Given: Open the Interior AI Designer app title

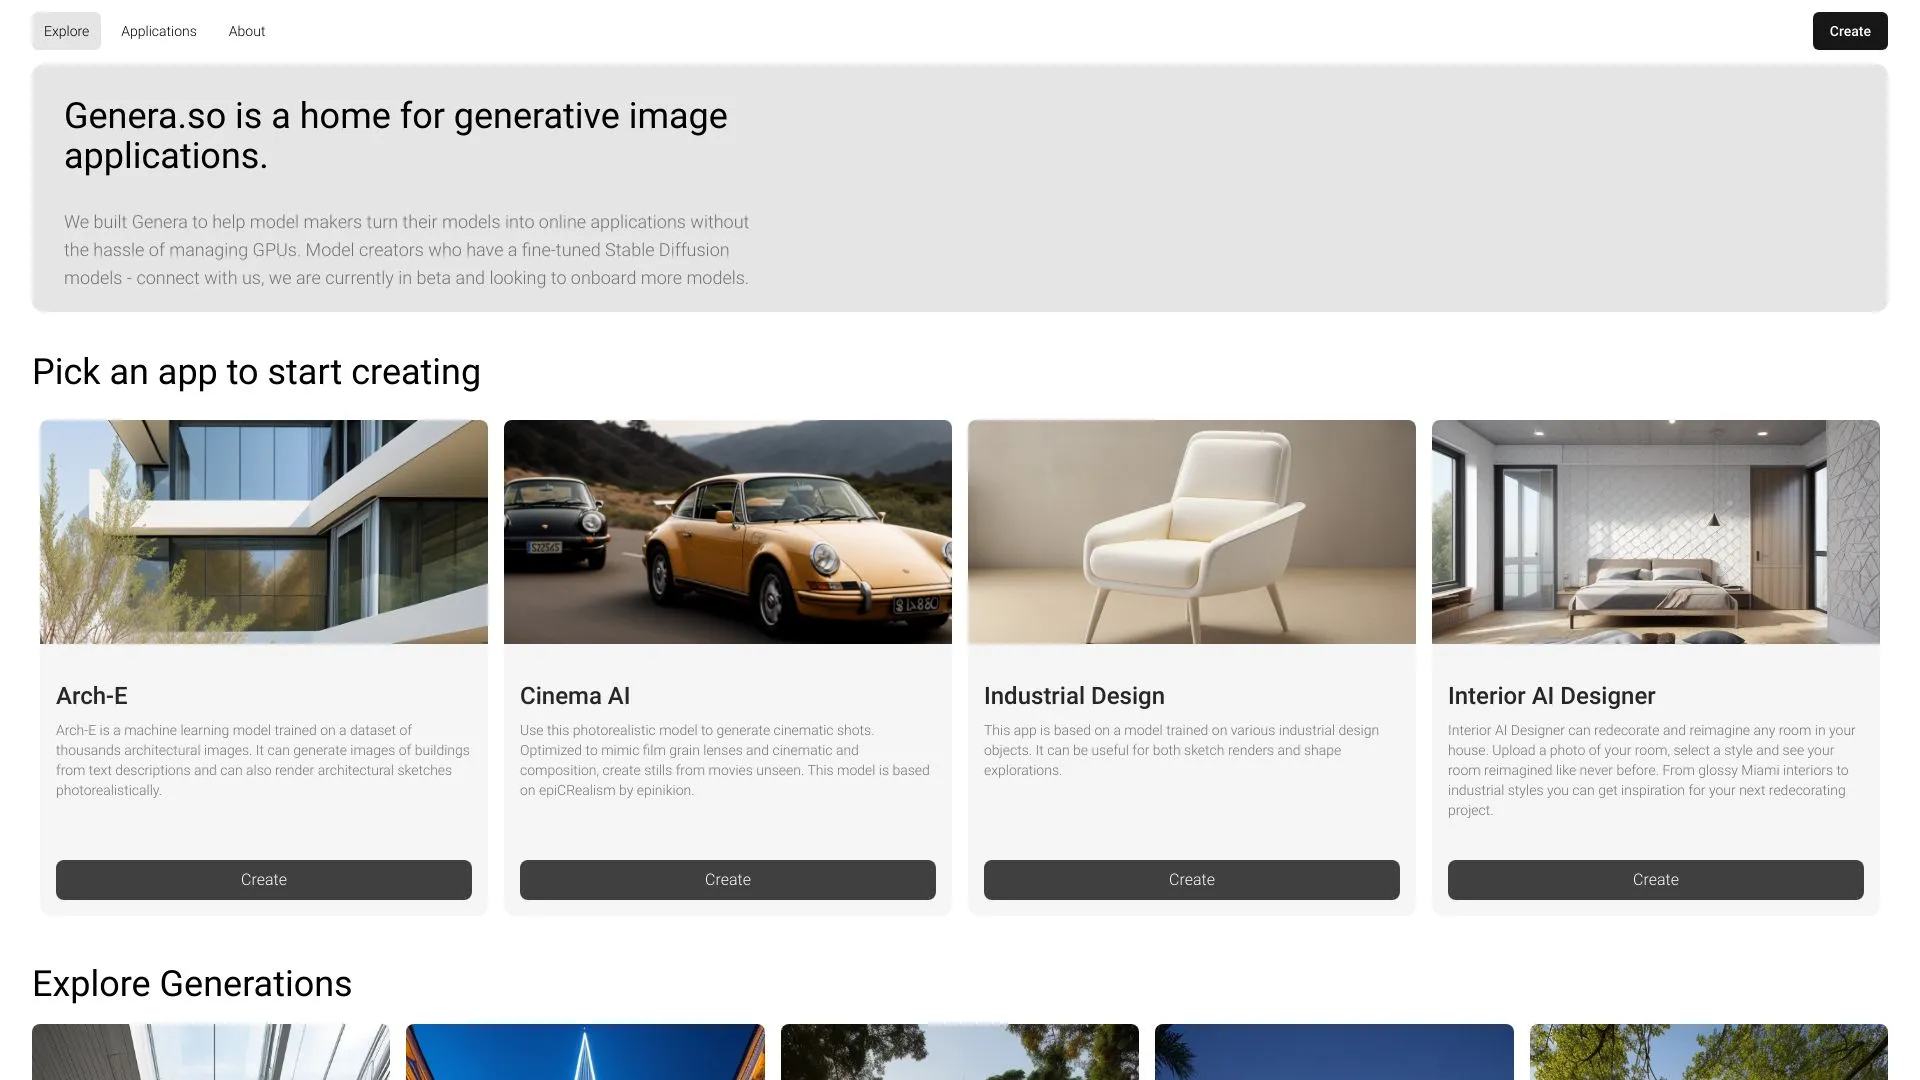Looking at the screenshot, I should click(1551, 696).
